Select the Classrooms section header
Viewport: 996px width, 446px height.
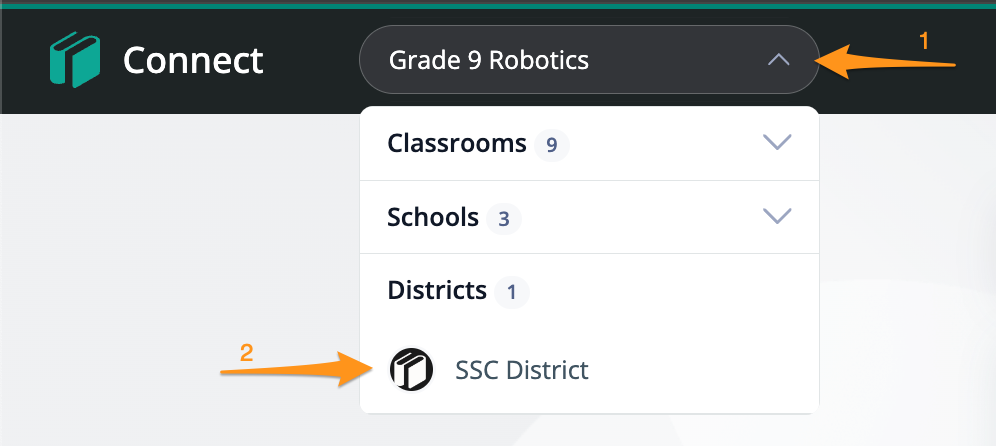(457, 144)
